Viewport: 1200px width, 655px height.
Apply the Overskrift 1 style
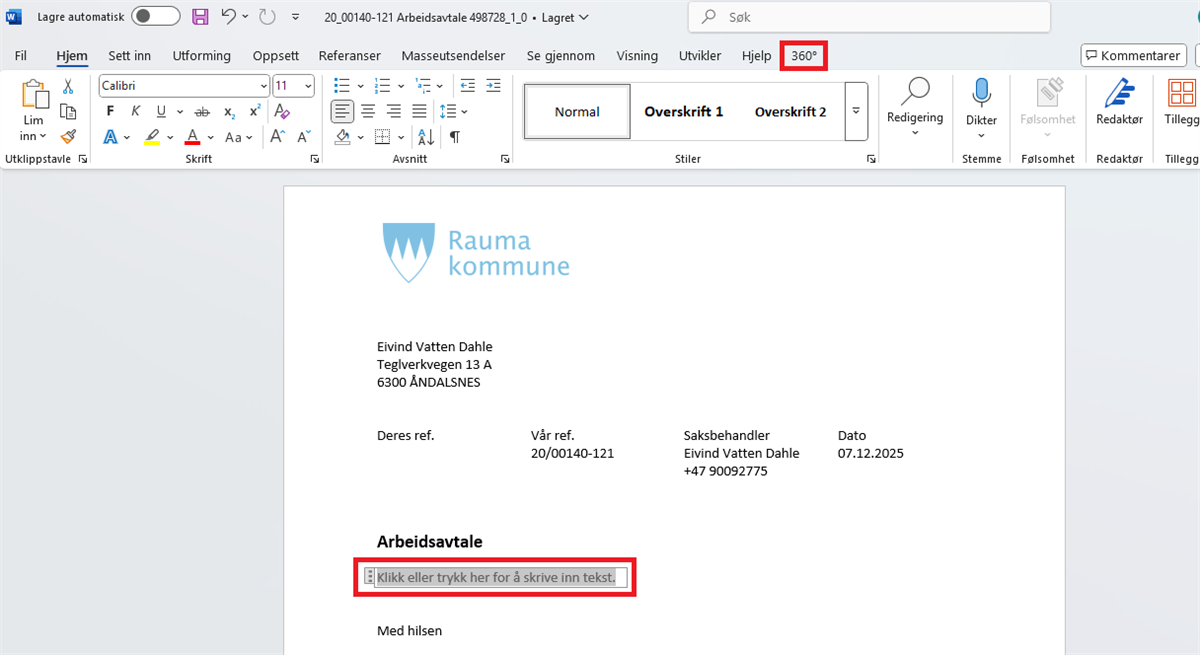[x=683, y=111]
